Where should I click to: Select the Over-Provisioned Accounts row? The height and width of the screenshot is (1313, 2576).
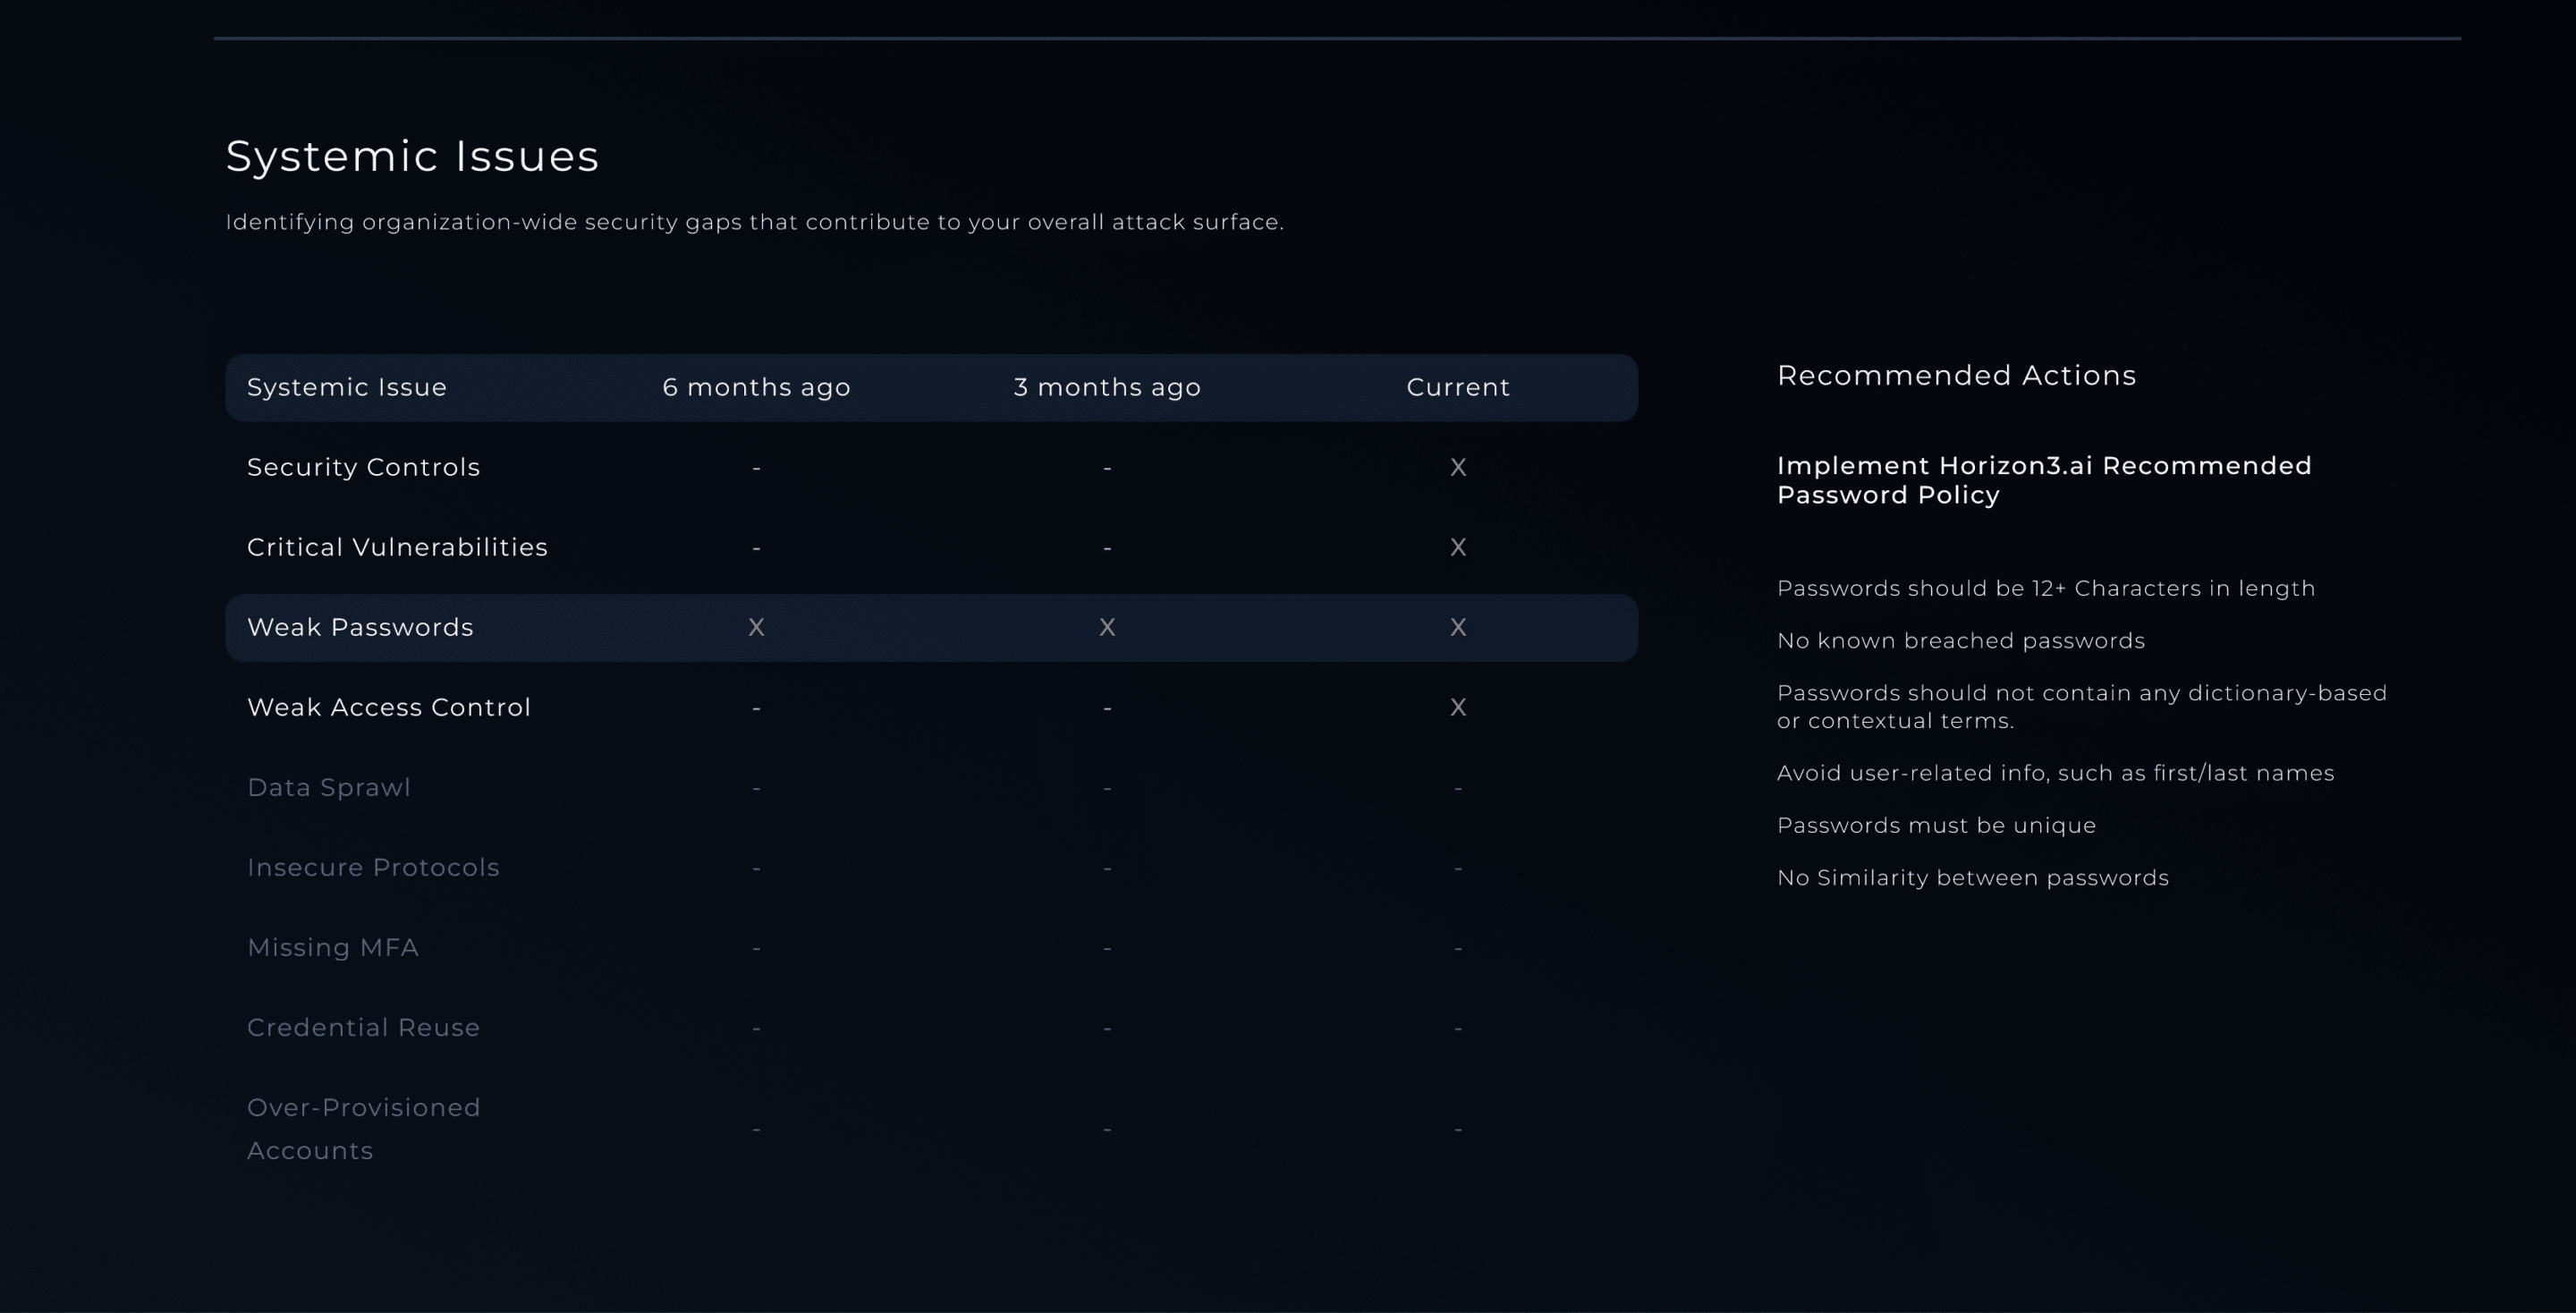point(363,1128)
